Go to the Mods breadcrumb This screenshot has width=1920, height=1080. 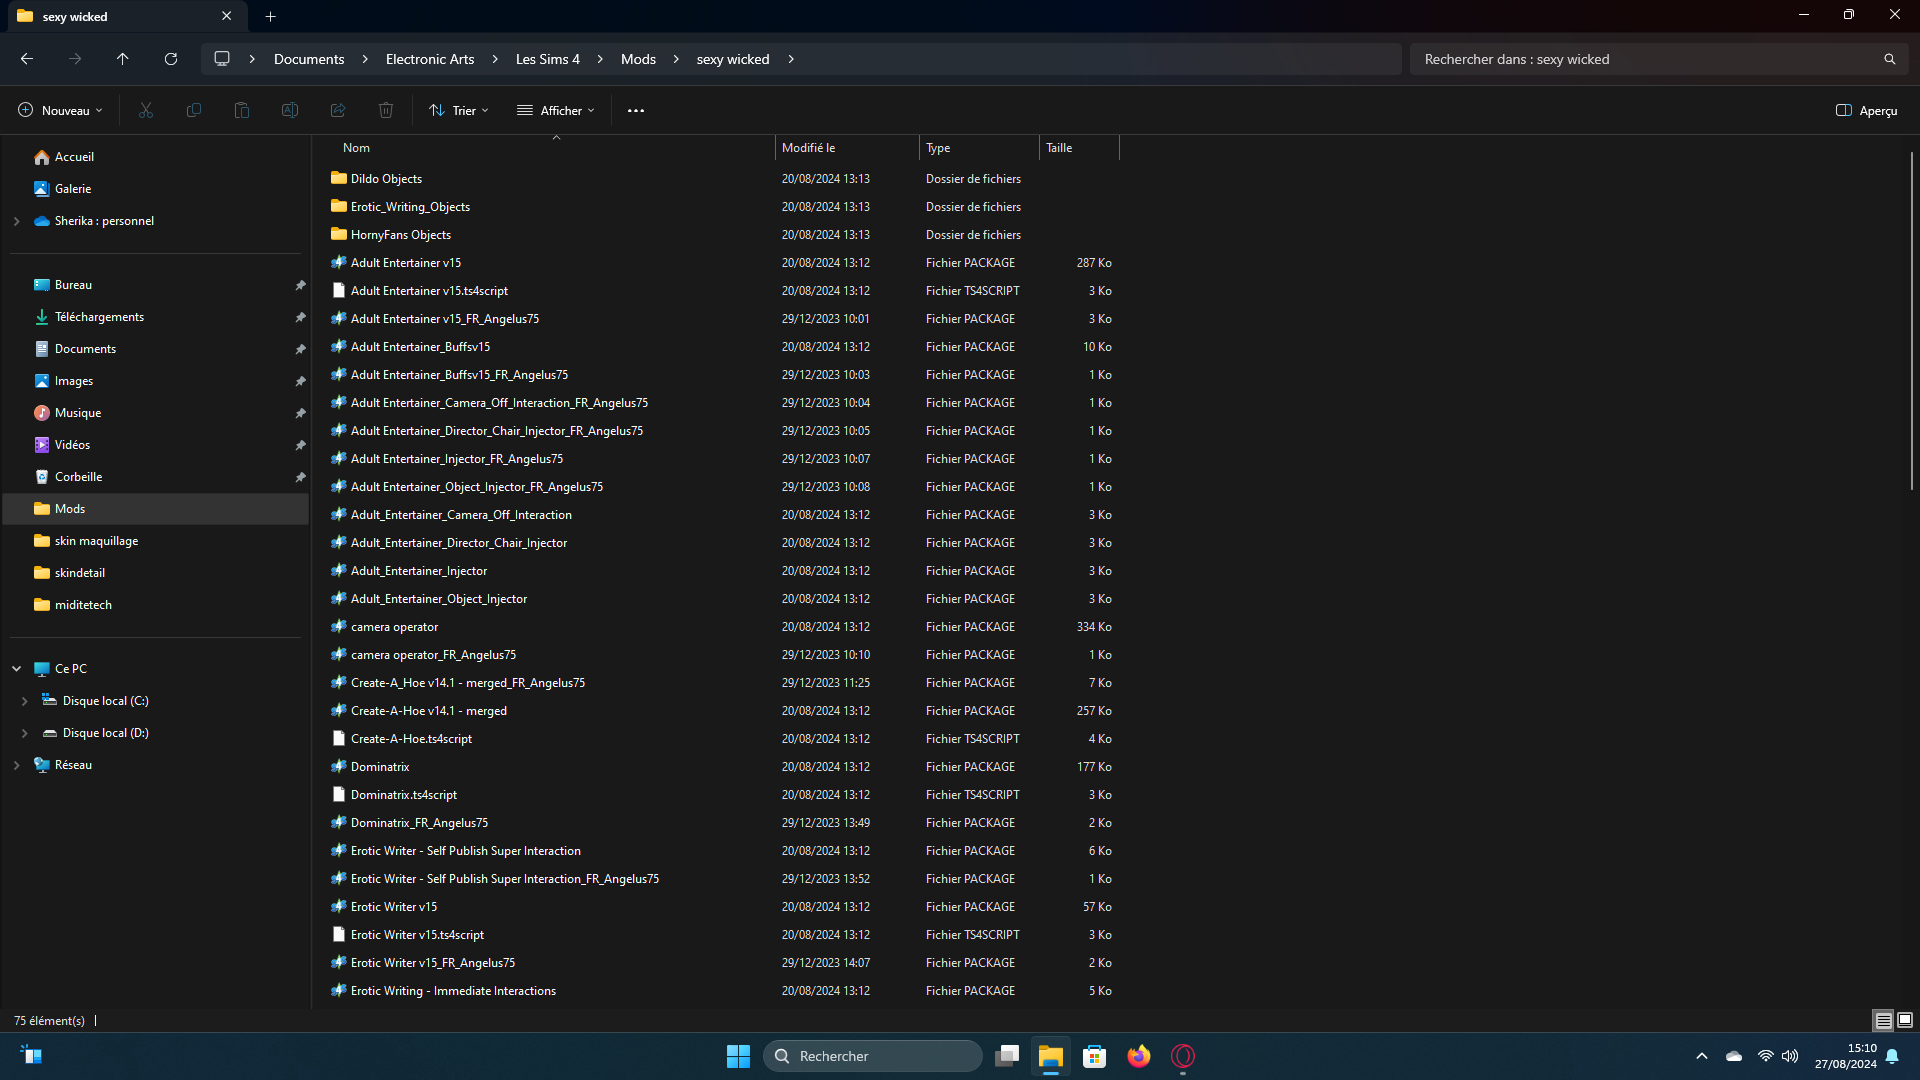pyautogui.click(x=638, y=59)
